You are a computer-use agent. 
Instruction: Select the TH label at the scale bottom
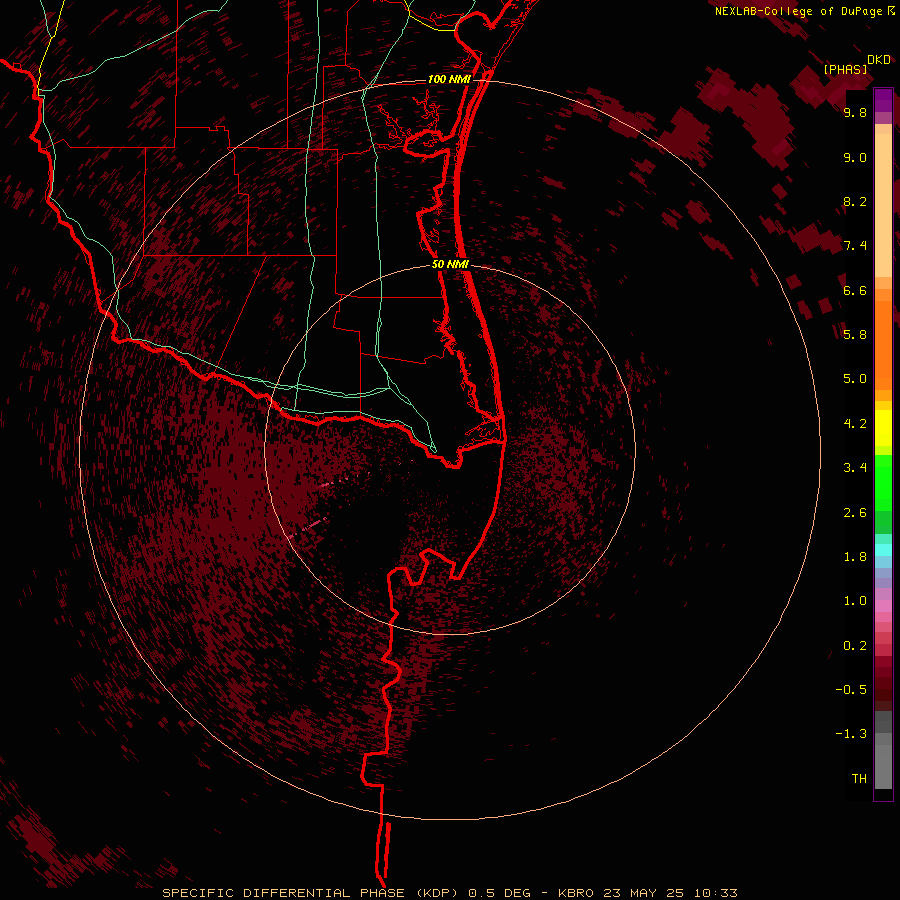(x=859, y=778)
